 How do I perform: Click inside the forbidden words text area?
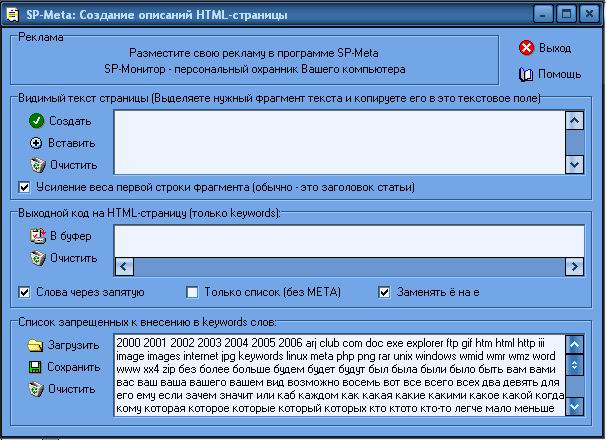click(x=340, y=375)
